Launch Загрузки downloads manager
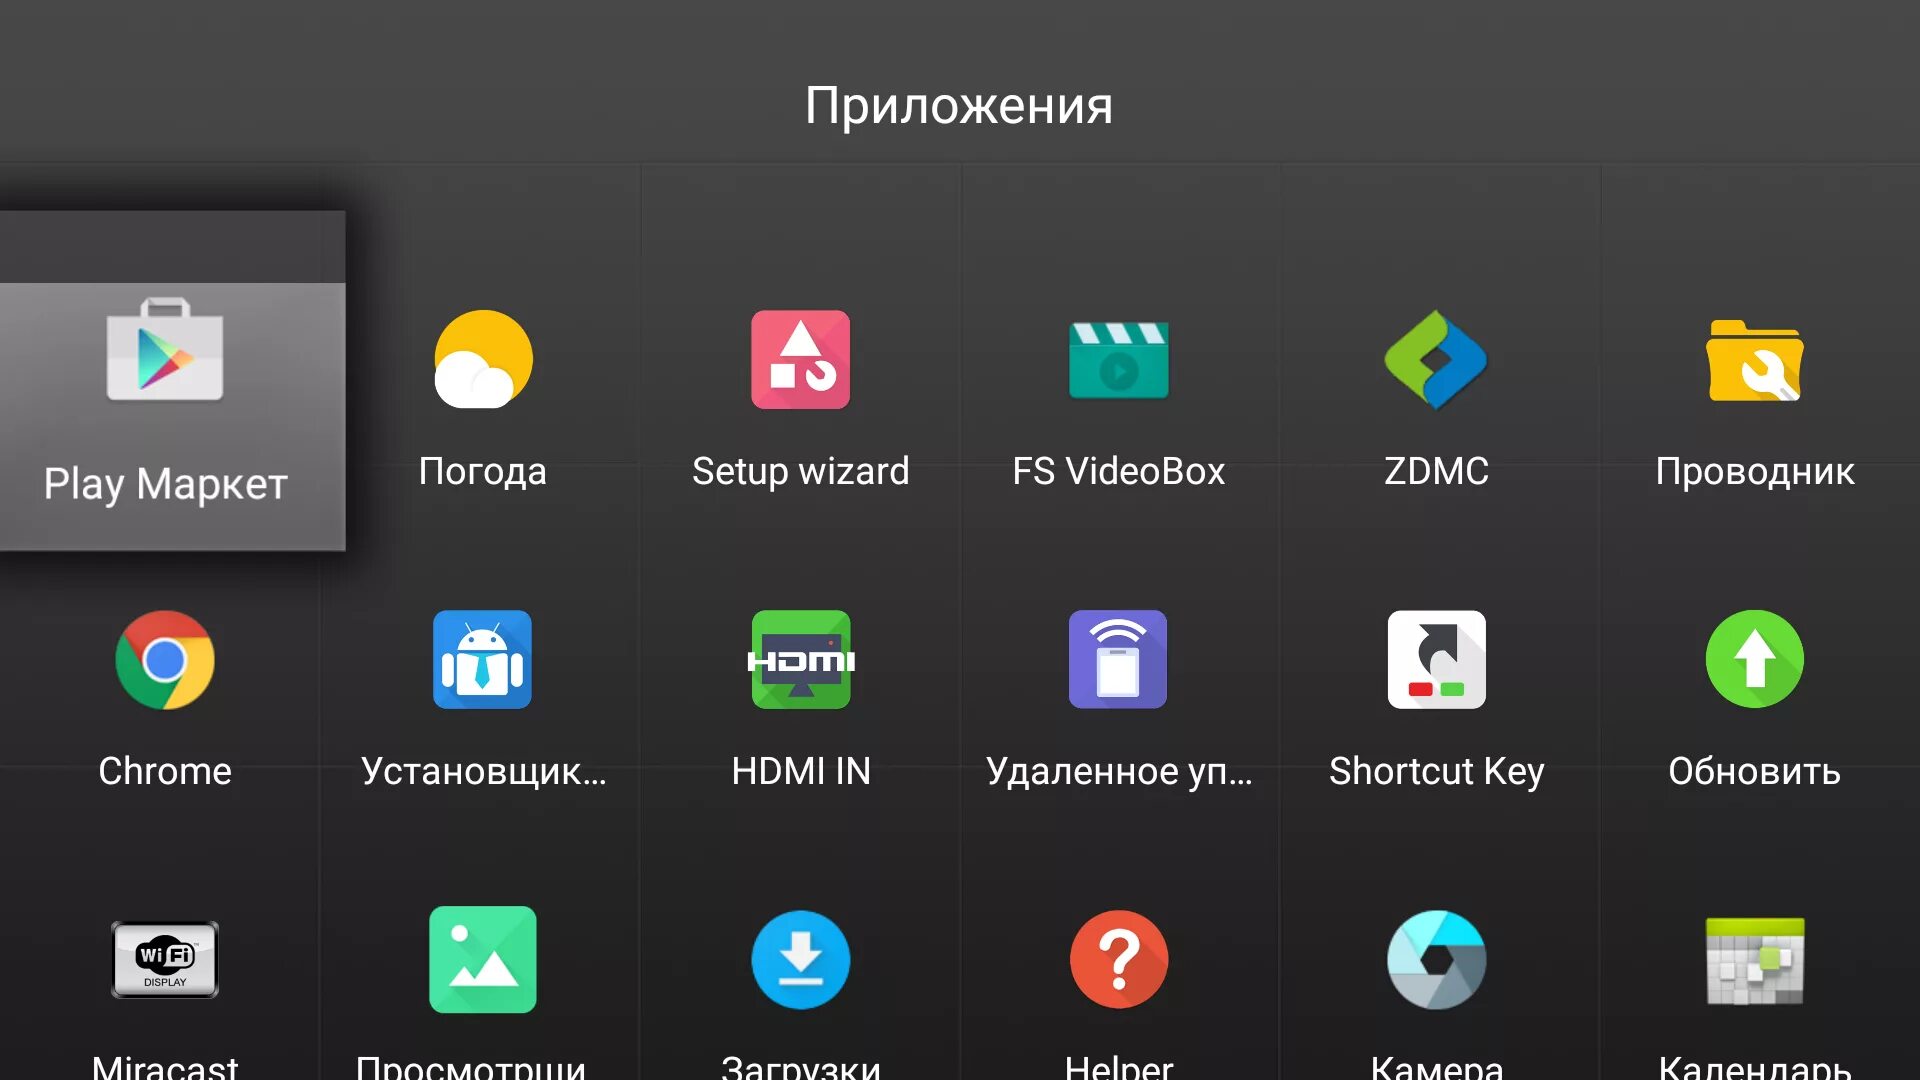The height and width of the screenshot is (1080, 1920). (x=800, y=959)
